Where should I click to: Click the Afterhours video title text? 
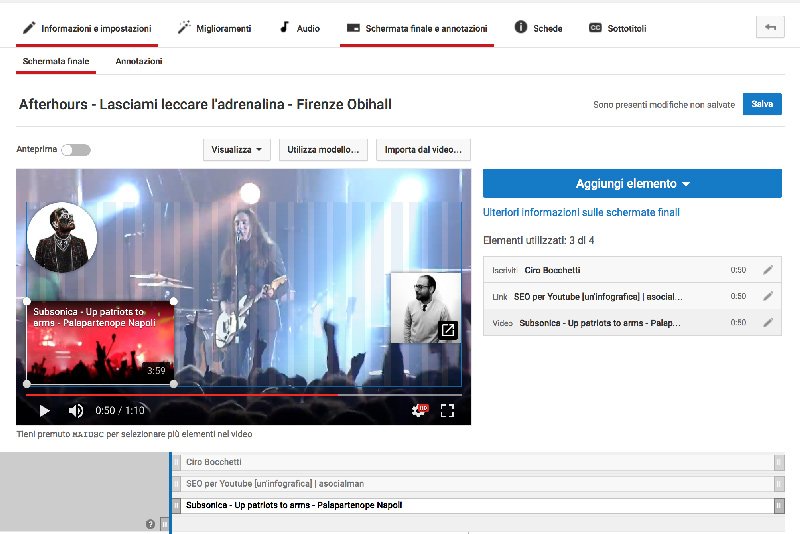[x=205, y=104]
